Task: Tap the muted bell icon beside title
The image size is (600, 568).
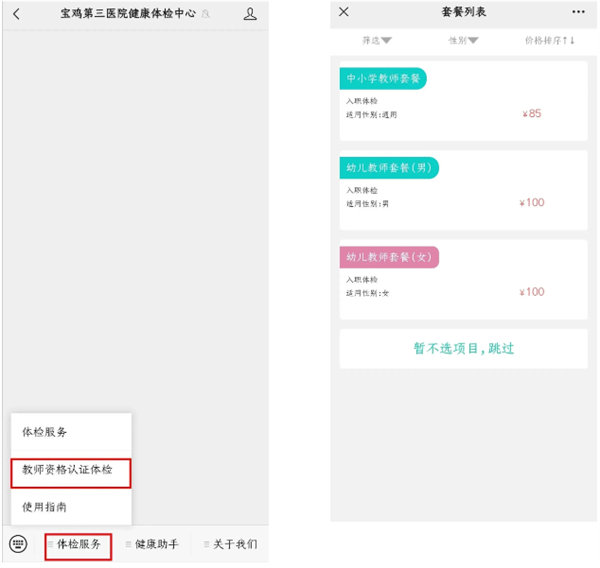Action: click(x=205, y=15)
